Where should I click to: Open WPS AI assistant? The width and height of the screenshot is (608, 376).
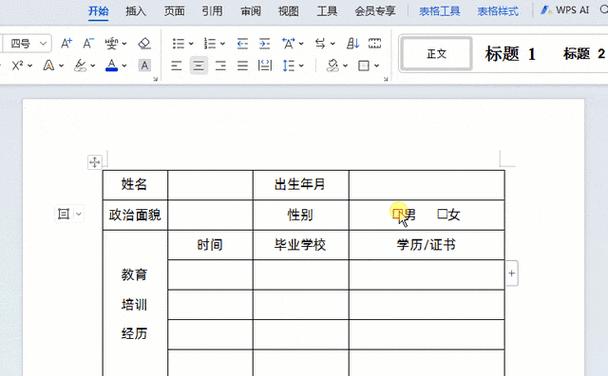(x=565, y=10)
